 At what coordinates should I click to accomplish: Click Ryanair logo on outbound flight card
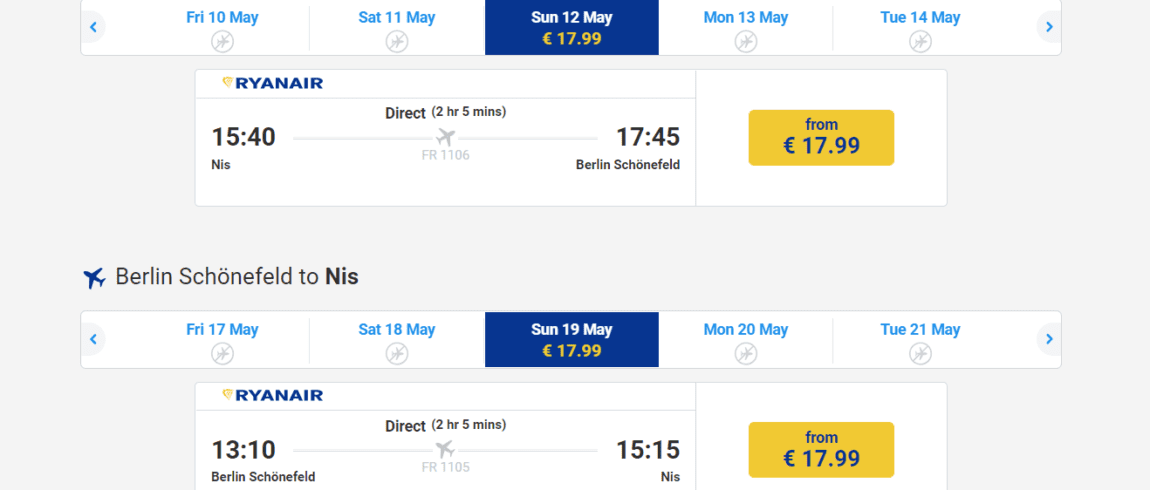pos(272,83)
